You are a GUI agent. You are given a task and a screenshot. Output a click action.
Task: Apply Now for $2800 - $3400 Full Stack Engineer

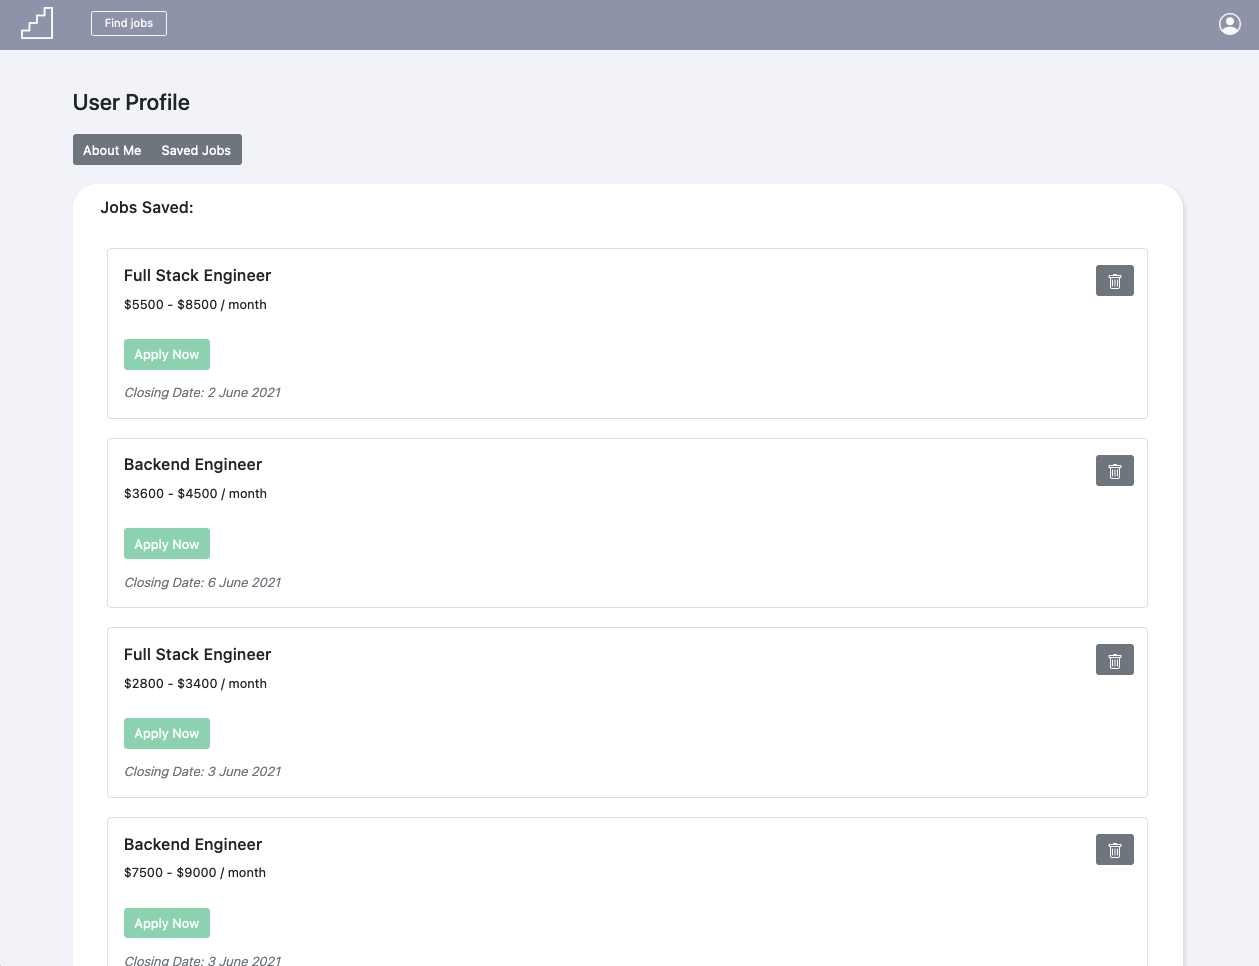coord(167,734)
